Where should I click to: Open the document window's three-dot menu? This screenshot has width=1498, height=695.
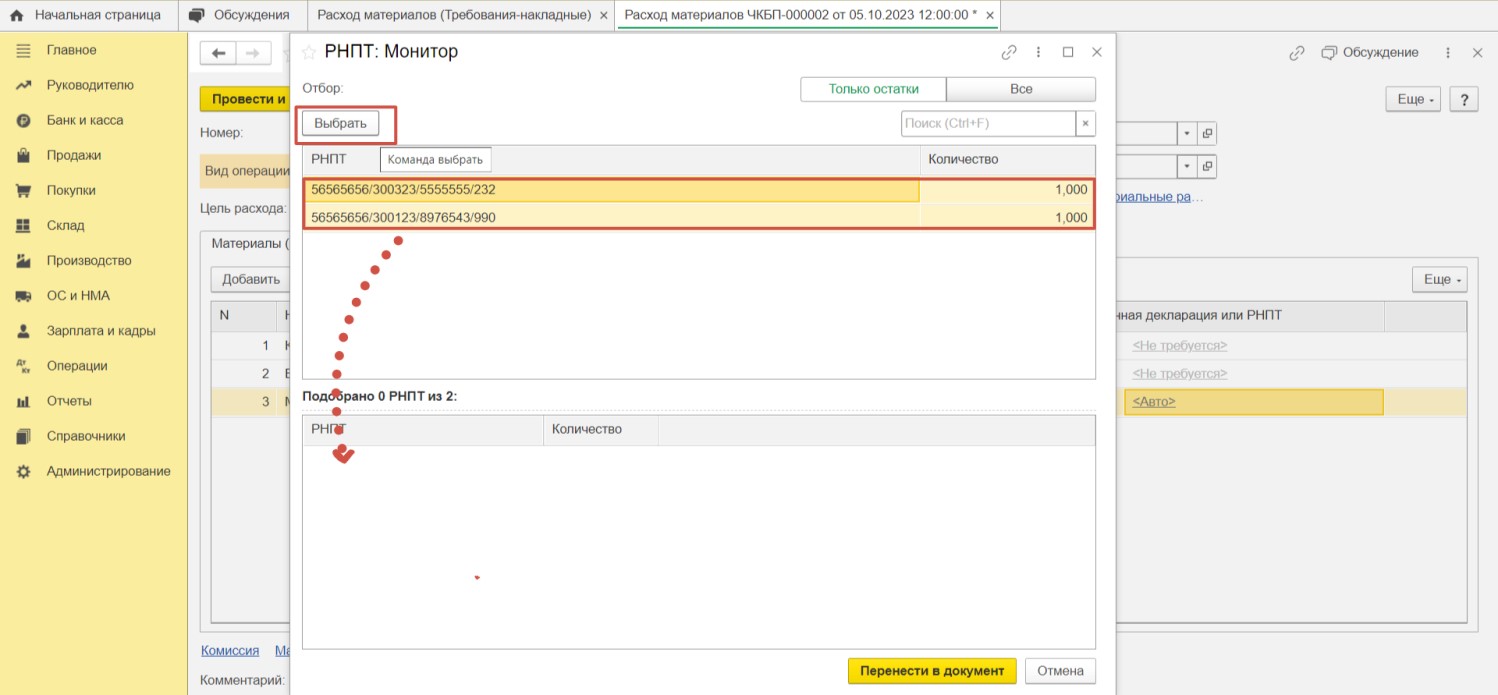1448,53
